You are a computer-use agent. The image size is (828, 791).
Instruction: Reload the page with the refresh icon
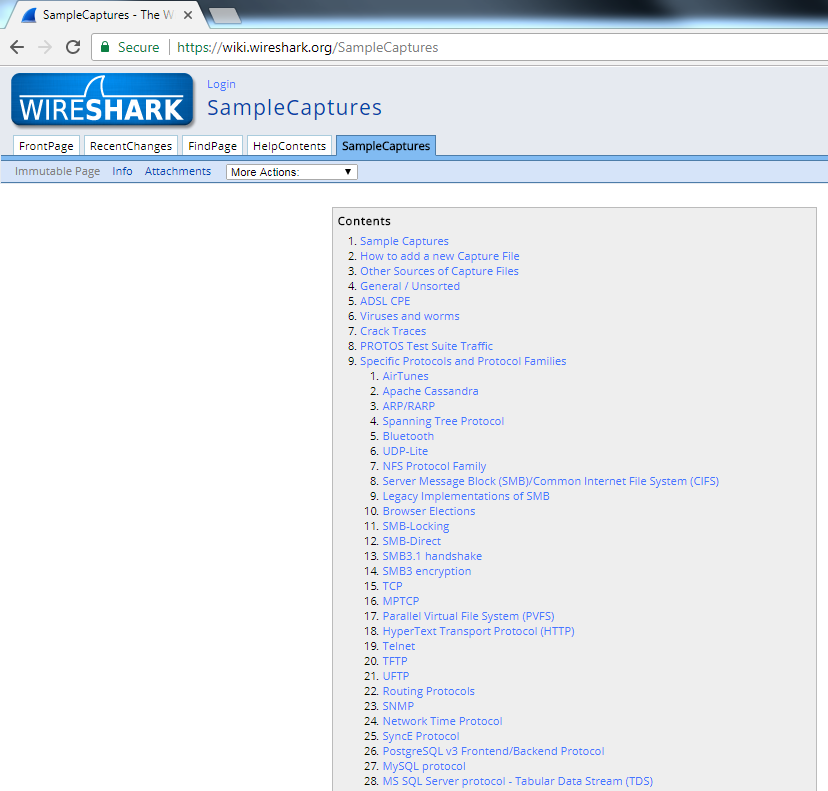pyautogui.click(x=73, y=48)
